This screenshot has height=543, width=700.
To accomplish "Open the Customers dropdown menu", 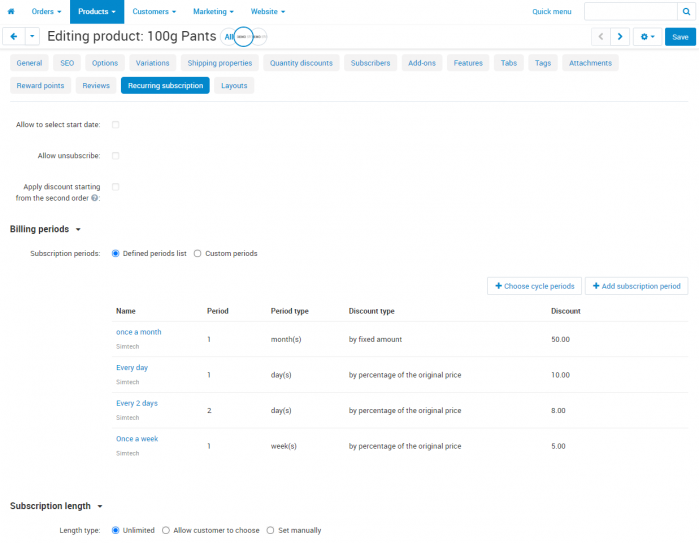I will (x=154, y=12).
